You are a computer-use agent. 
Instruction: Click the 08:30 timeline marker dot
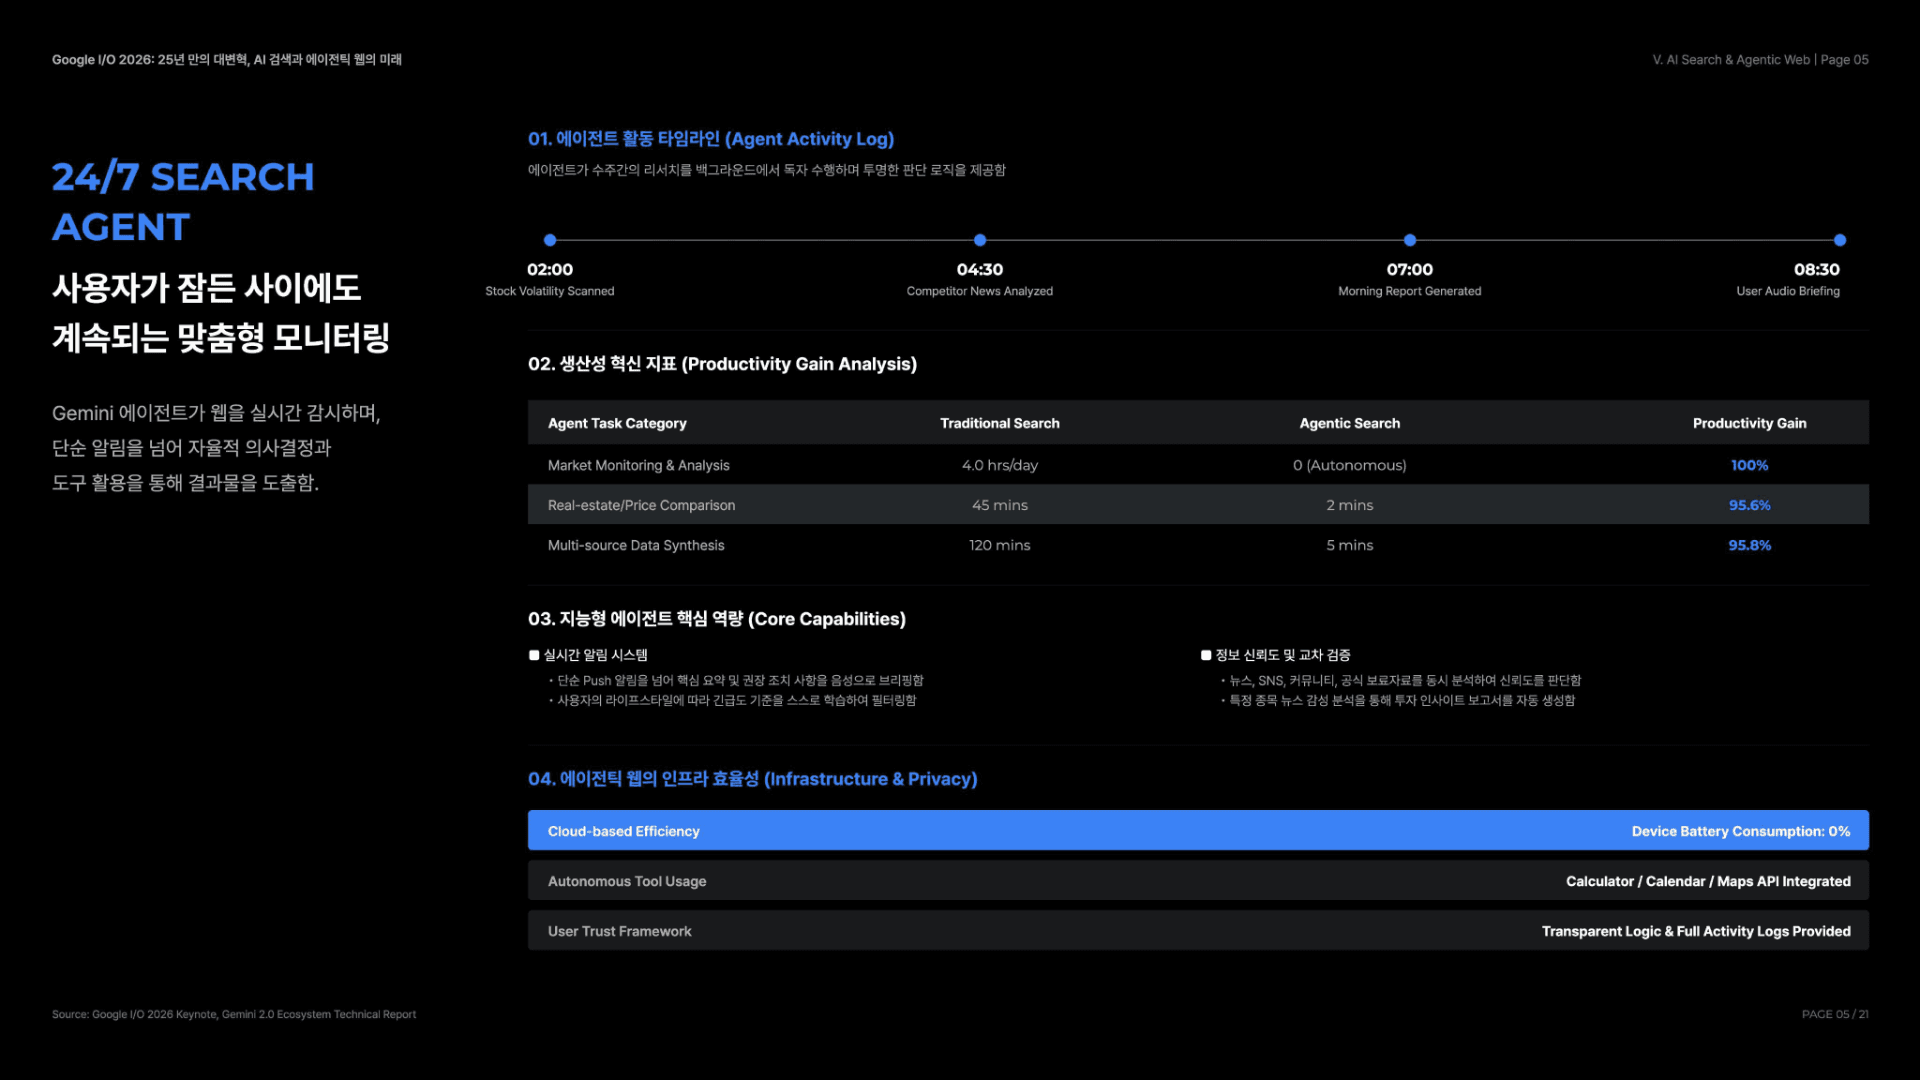coord(1840,240)
